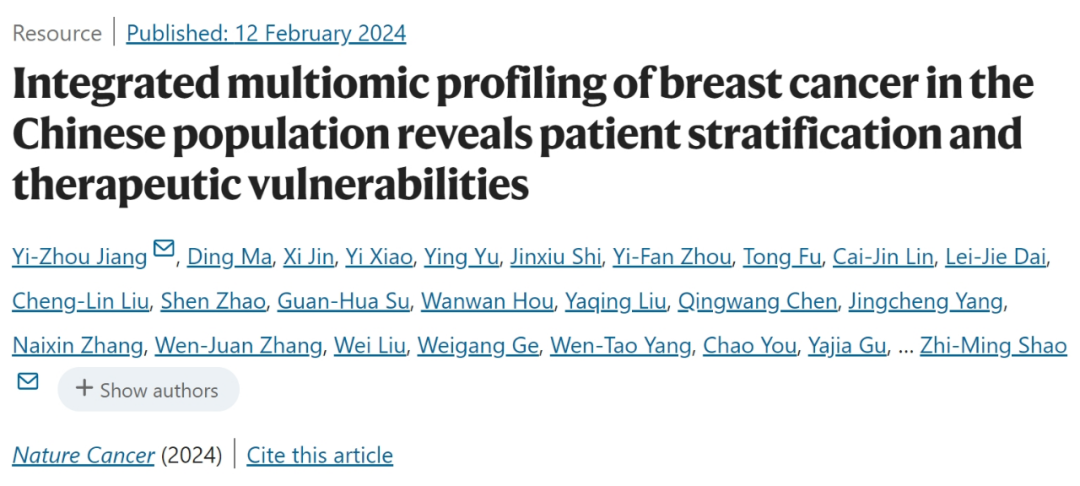This screenshot has height=486, width=1080.
Task: Click author Guan-Hua Su
Action: [x=342, y=301]
